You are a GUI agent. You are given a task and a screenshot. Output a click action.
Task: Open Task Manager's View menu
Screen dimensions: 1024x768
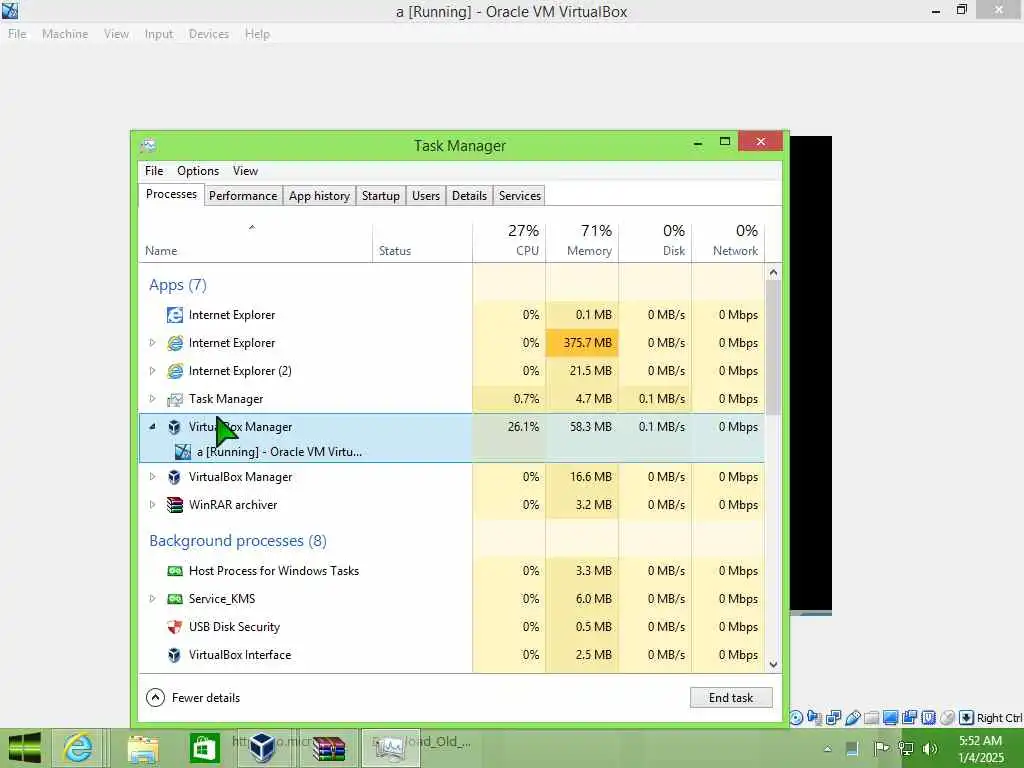[246, 171]
